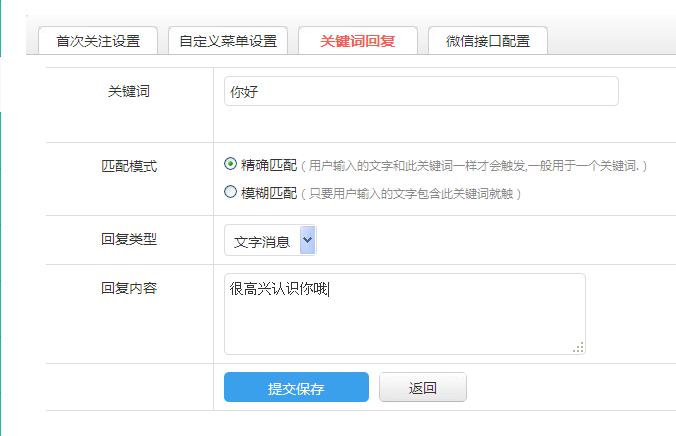Click the grey hint text beside 精确匹配
This screenshot has width=676, height=436.
[478, 166]
